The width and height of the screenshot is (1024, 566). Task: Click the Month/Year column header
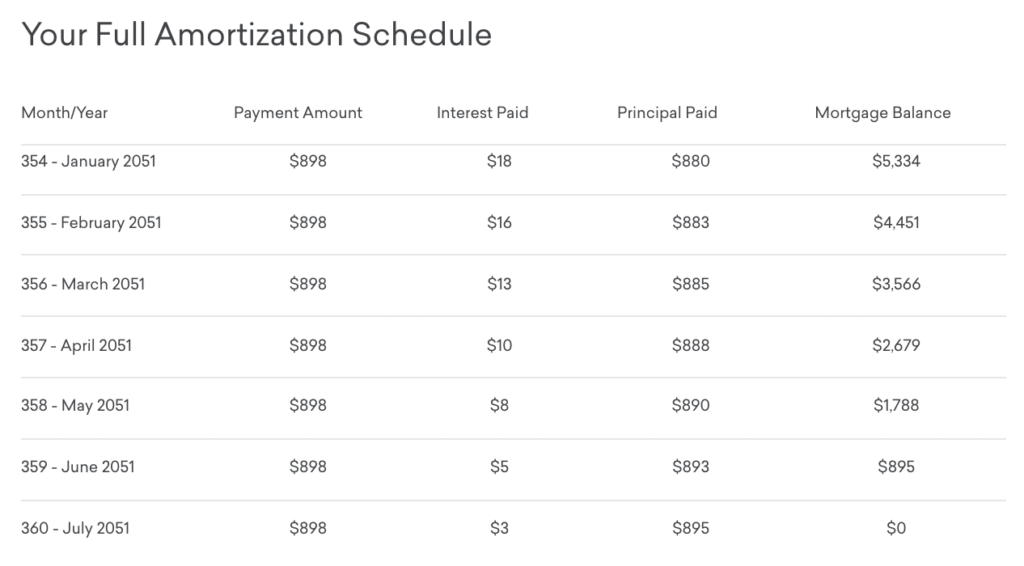coord(64,113)
